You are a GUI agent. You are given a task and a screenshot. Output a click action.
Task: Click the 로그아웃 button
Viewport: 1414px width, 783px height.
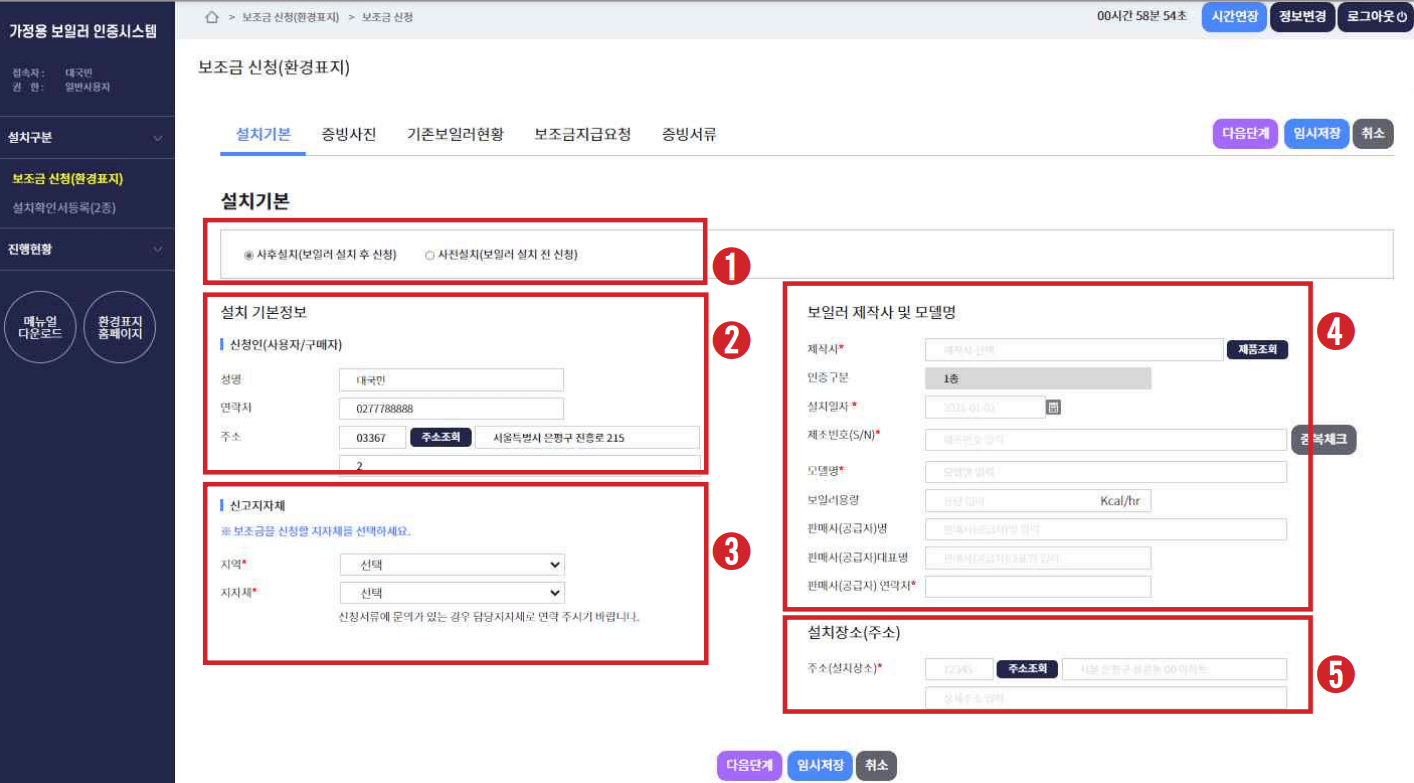(1375, 17)
